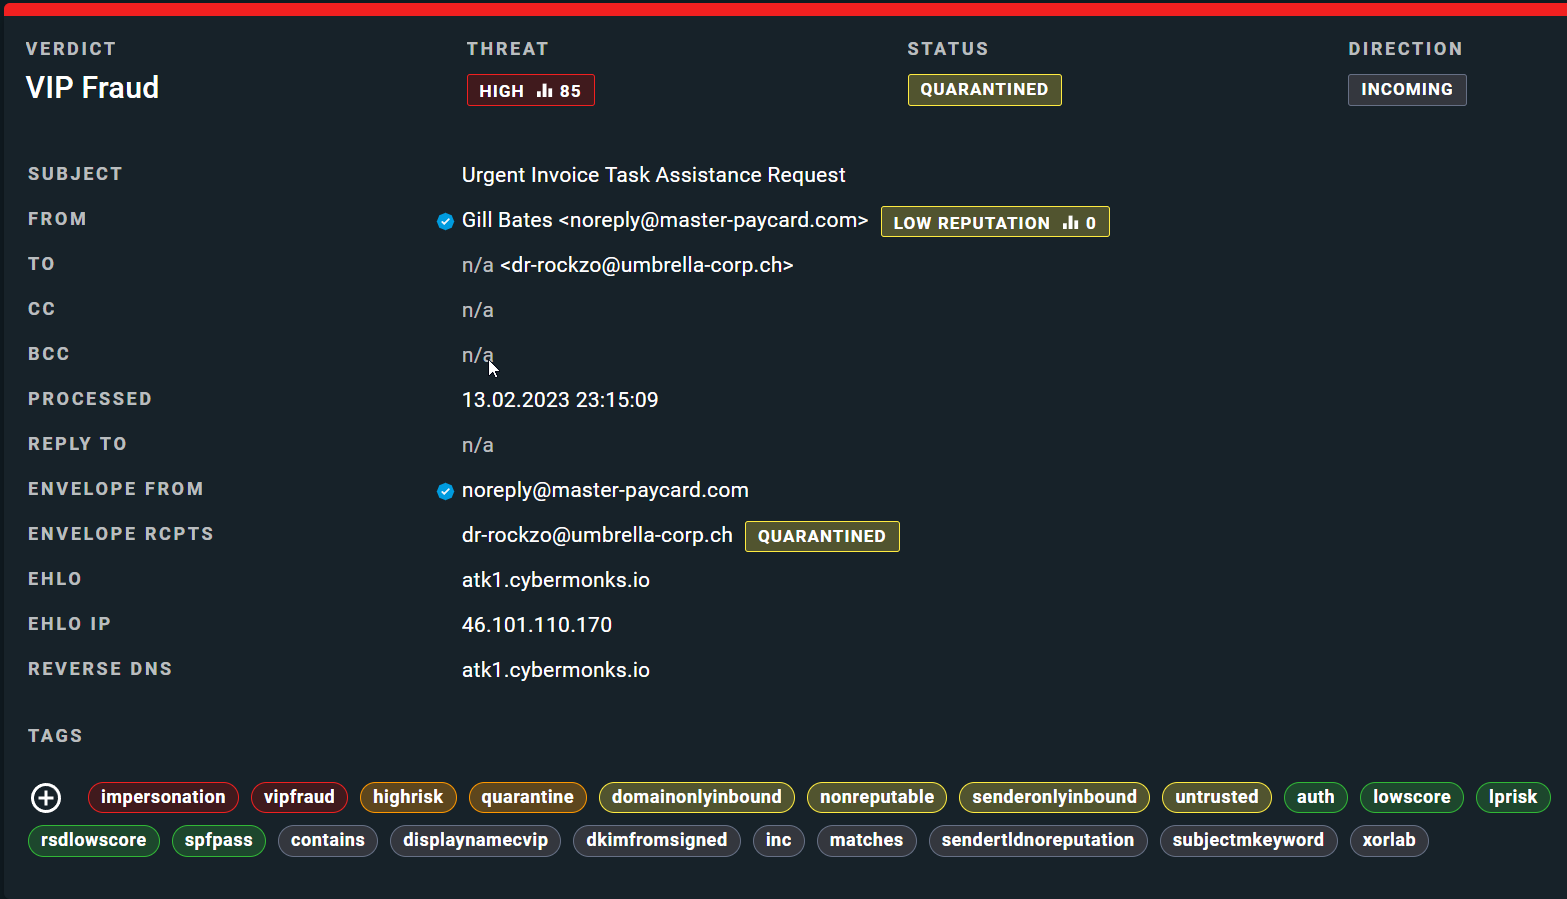This screenshot has width=1567, height=899.
Task: Click the CC value n/a
Action: pyautogui.click(x=478, y=310)
